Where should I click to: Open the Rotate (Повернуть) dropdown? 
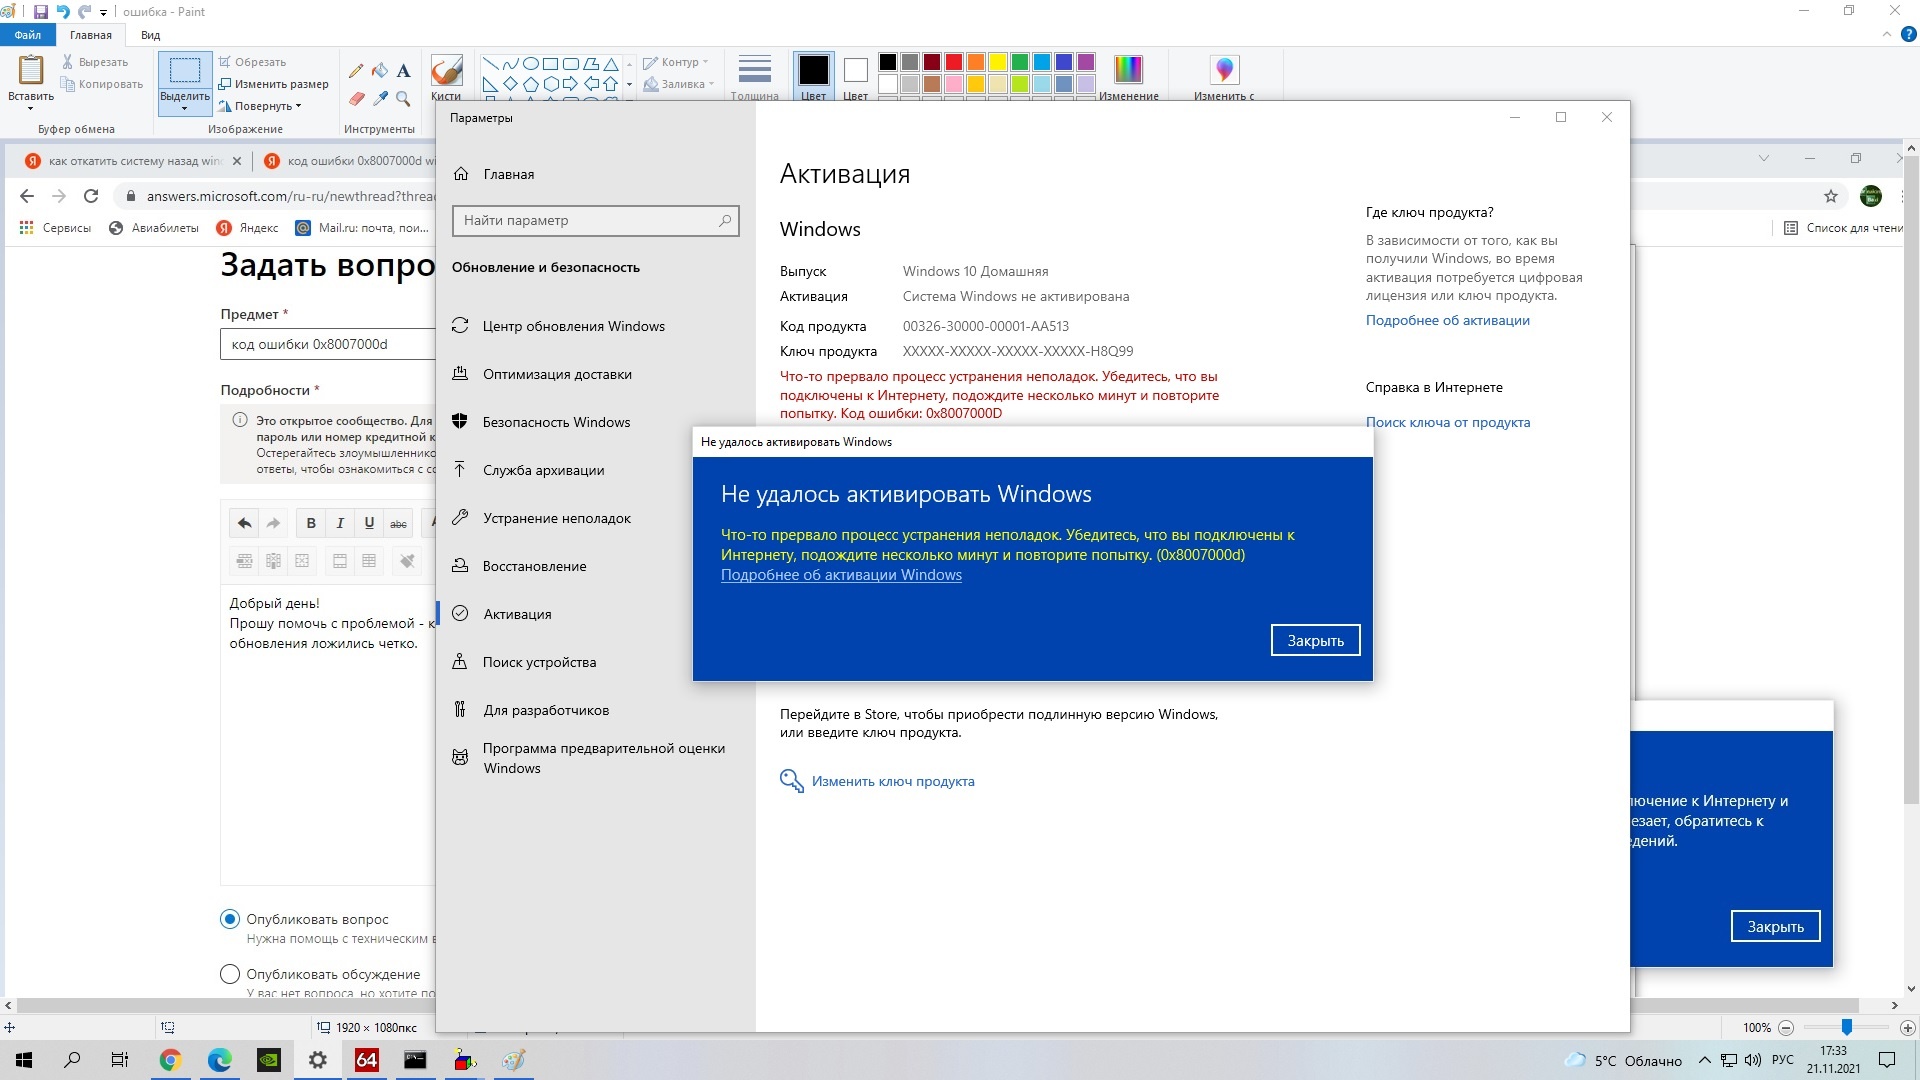coord(260,106)
